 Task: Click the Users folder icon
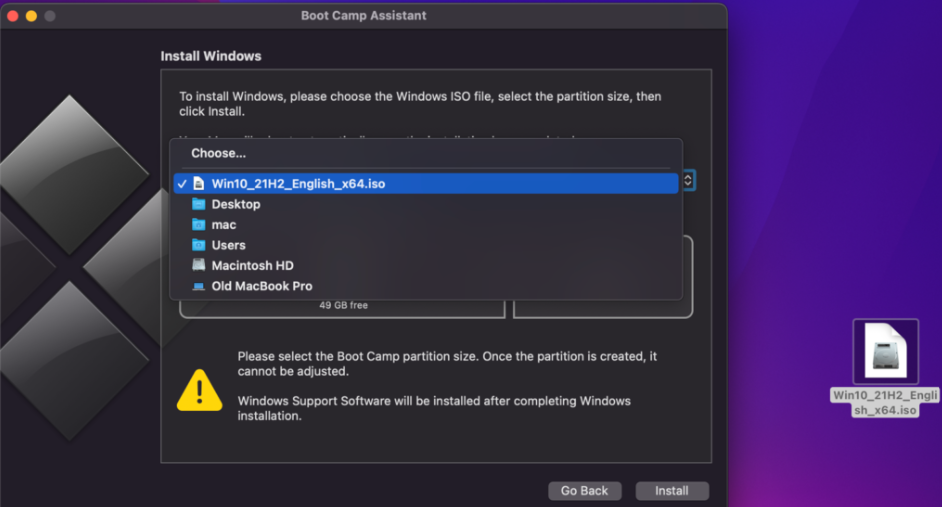[198, 245]
